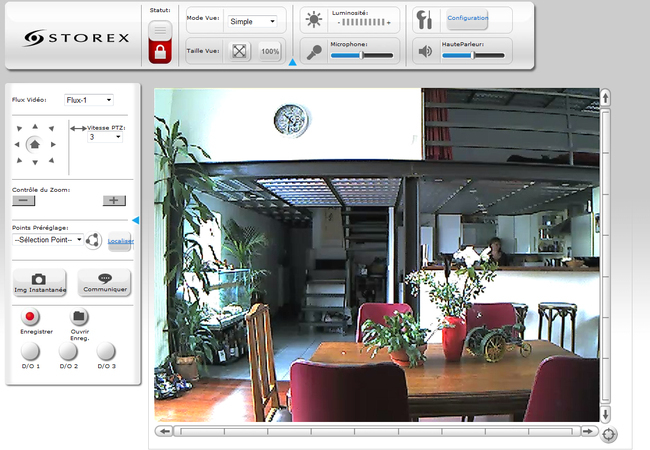Open the Flux Vidéo dropdown showing Flux-1
This screenshot has width=650, height=450.
pyautogui.click(x=89, y=100)
